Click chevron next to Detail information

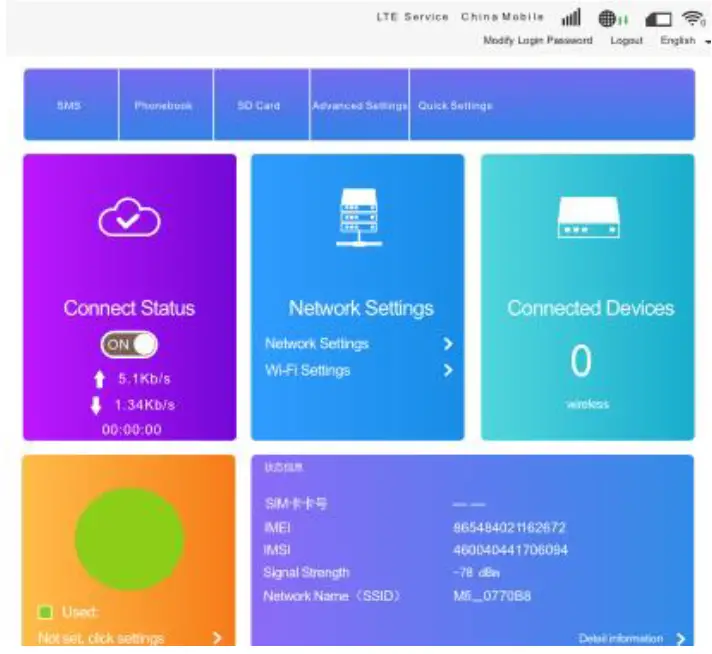(x=681, y=639)
